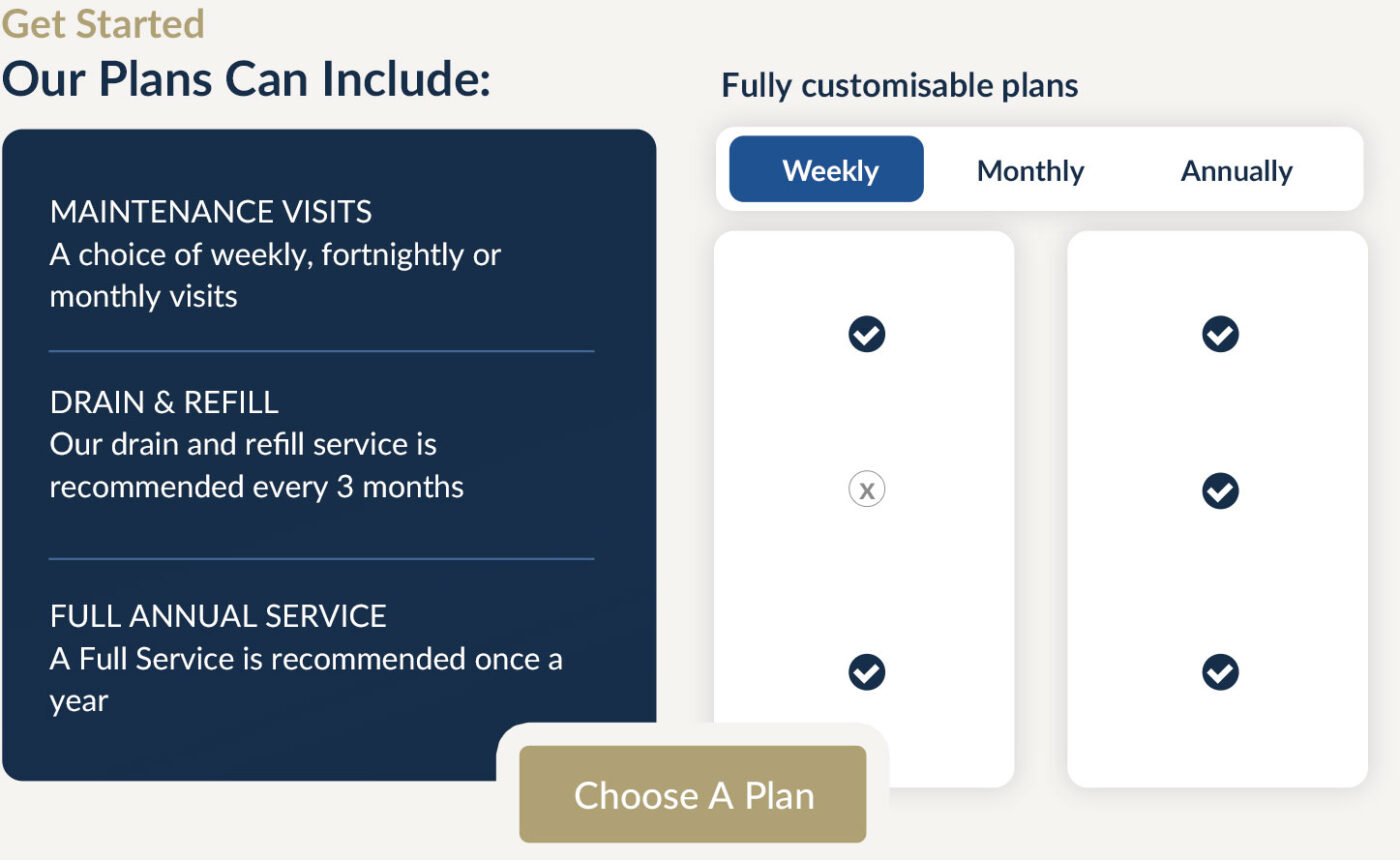Click first plan's Full Annual Service checkmark
The width and height of the screenshot is (1400, 860).
[866, 671]
